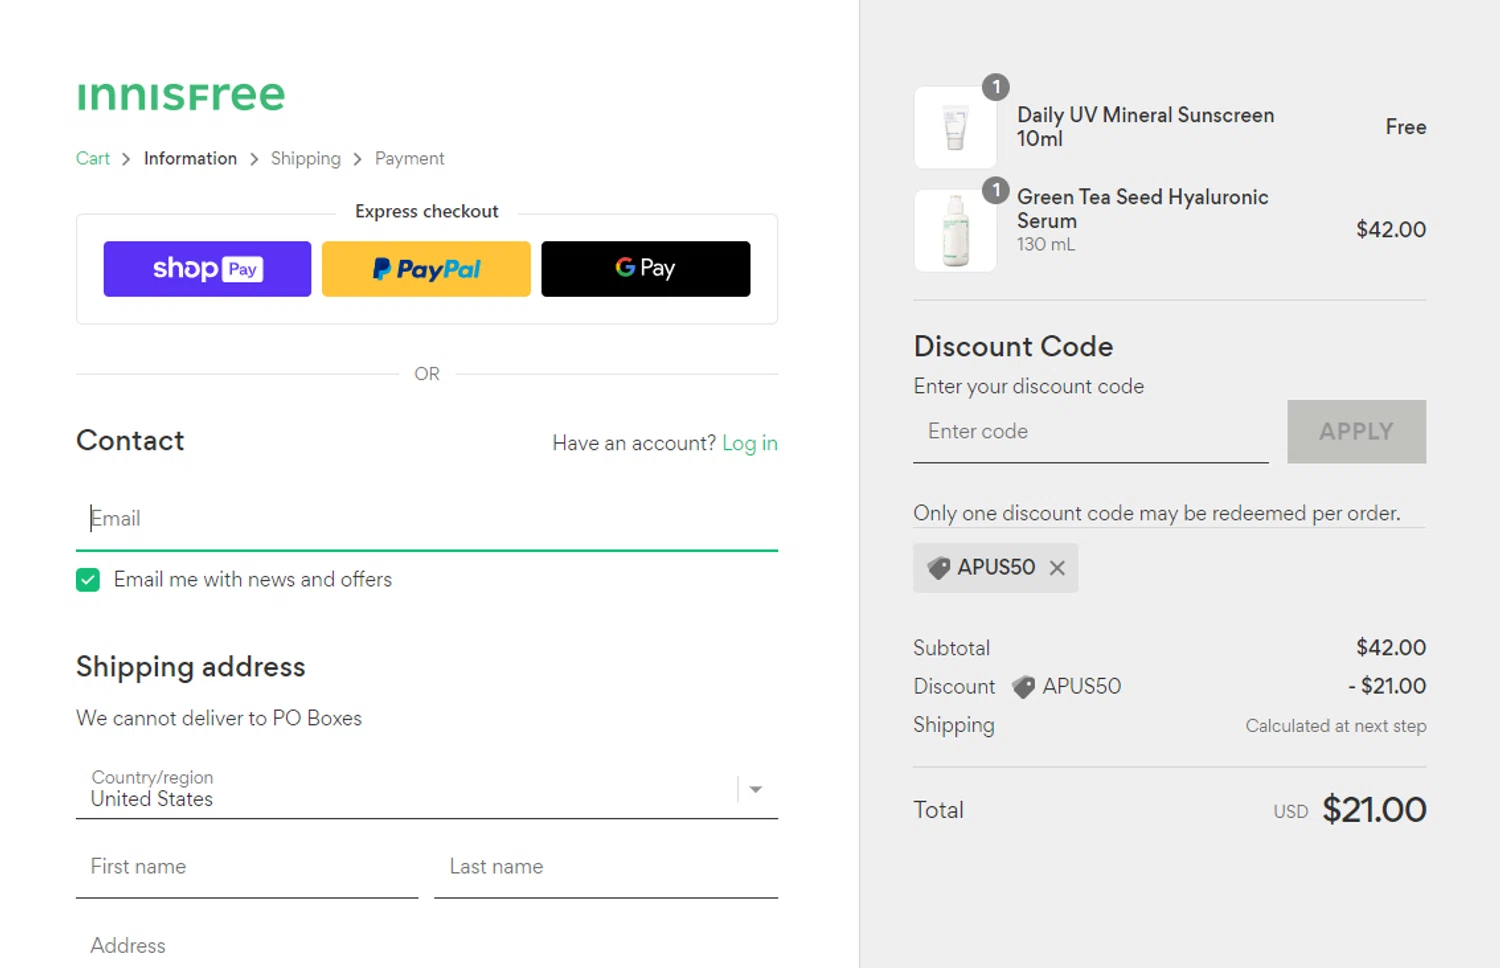Click the discount amount - $21.00
Image resolution: width=1500 pixels, height=968 pixels.
[1387, 686]
